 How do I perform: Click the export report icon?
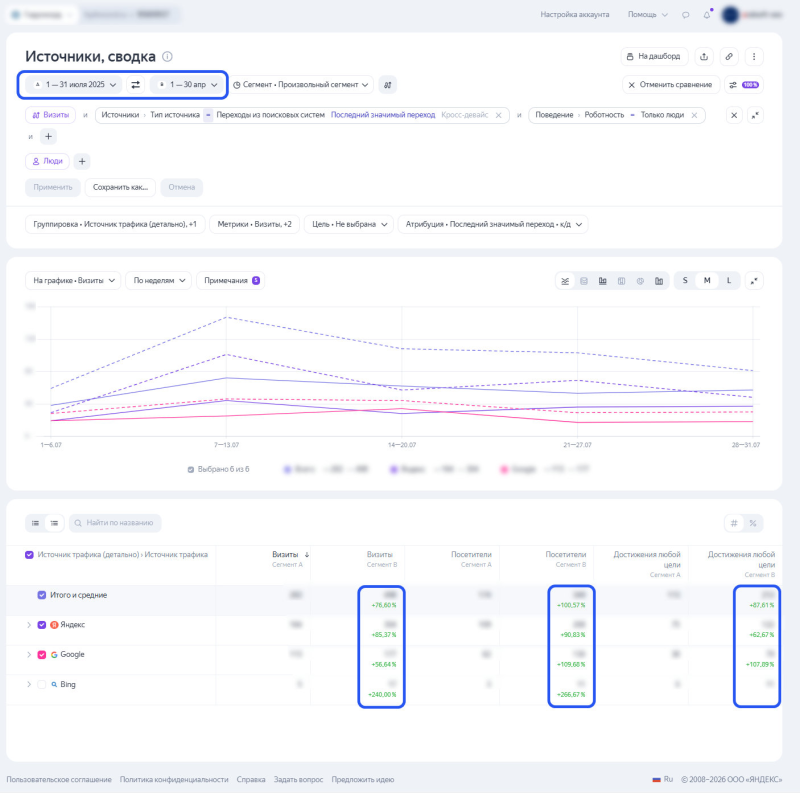[704, 57]
